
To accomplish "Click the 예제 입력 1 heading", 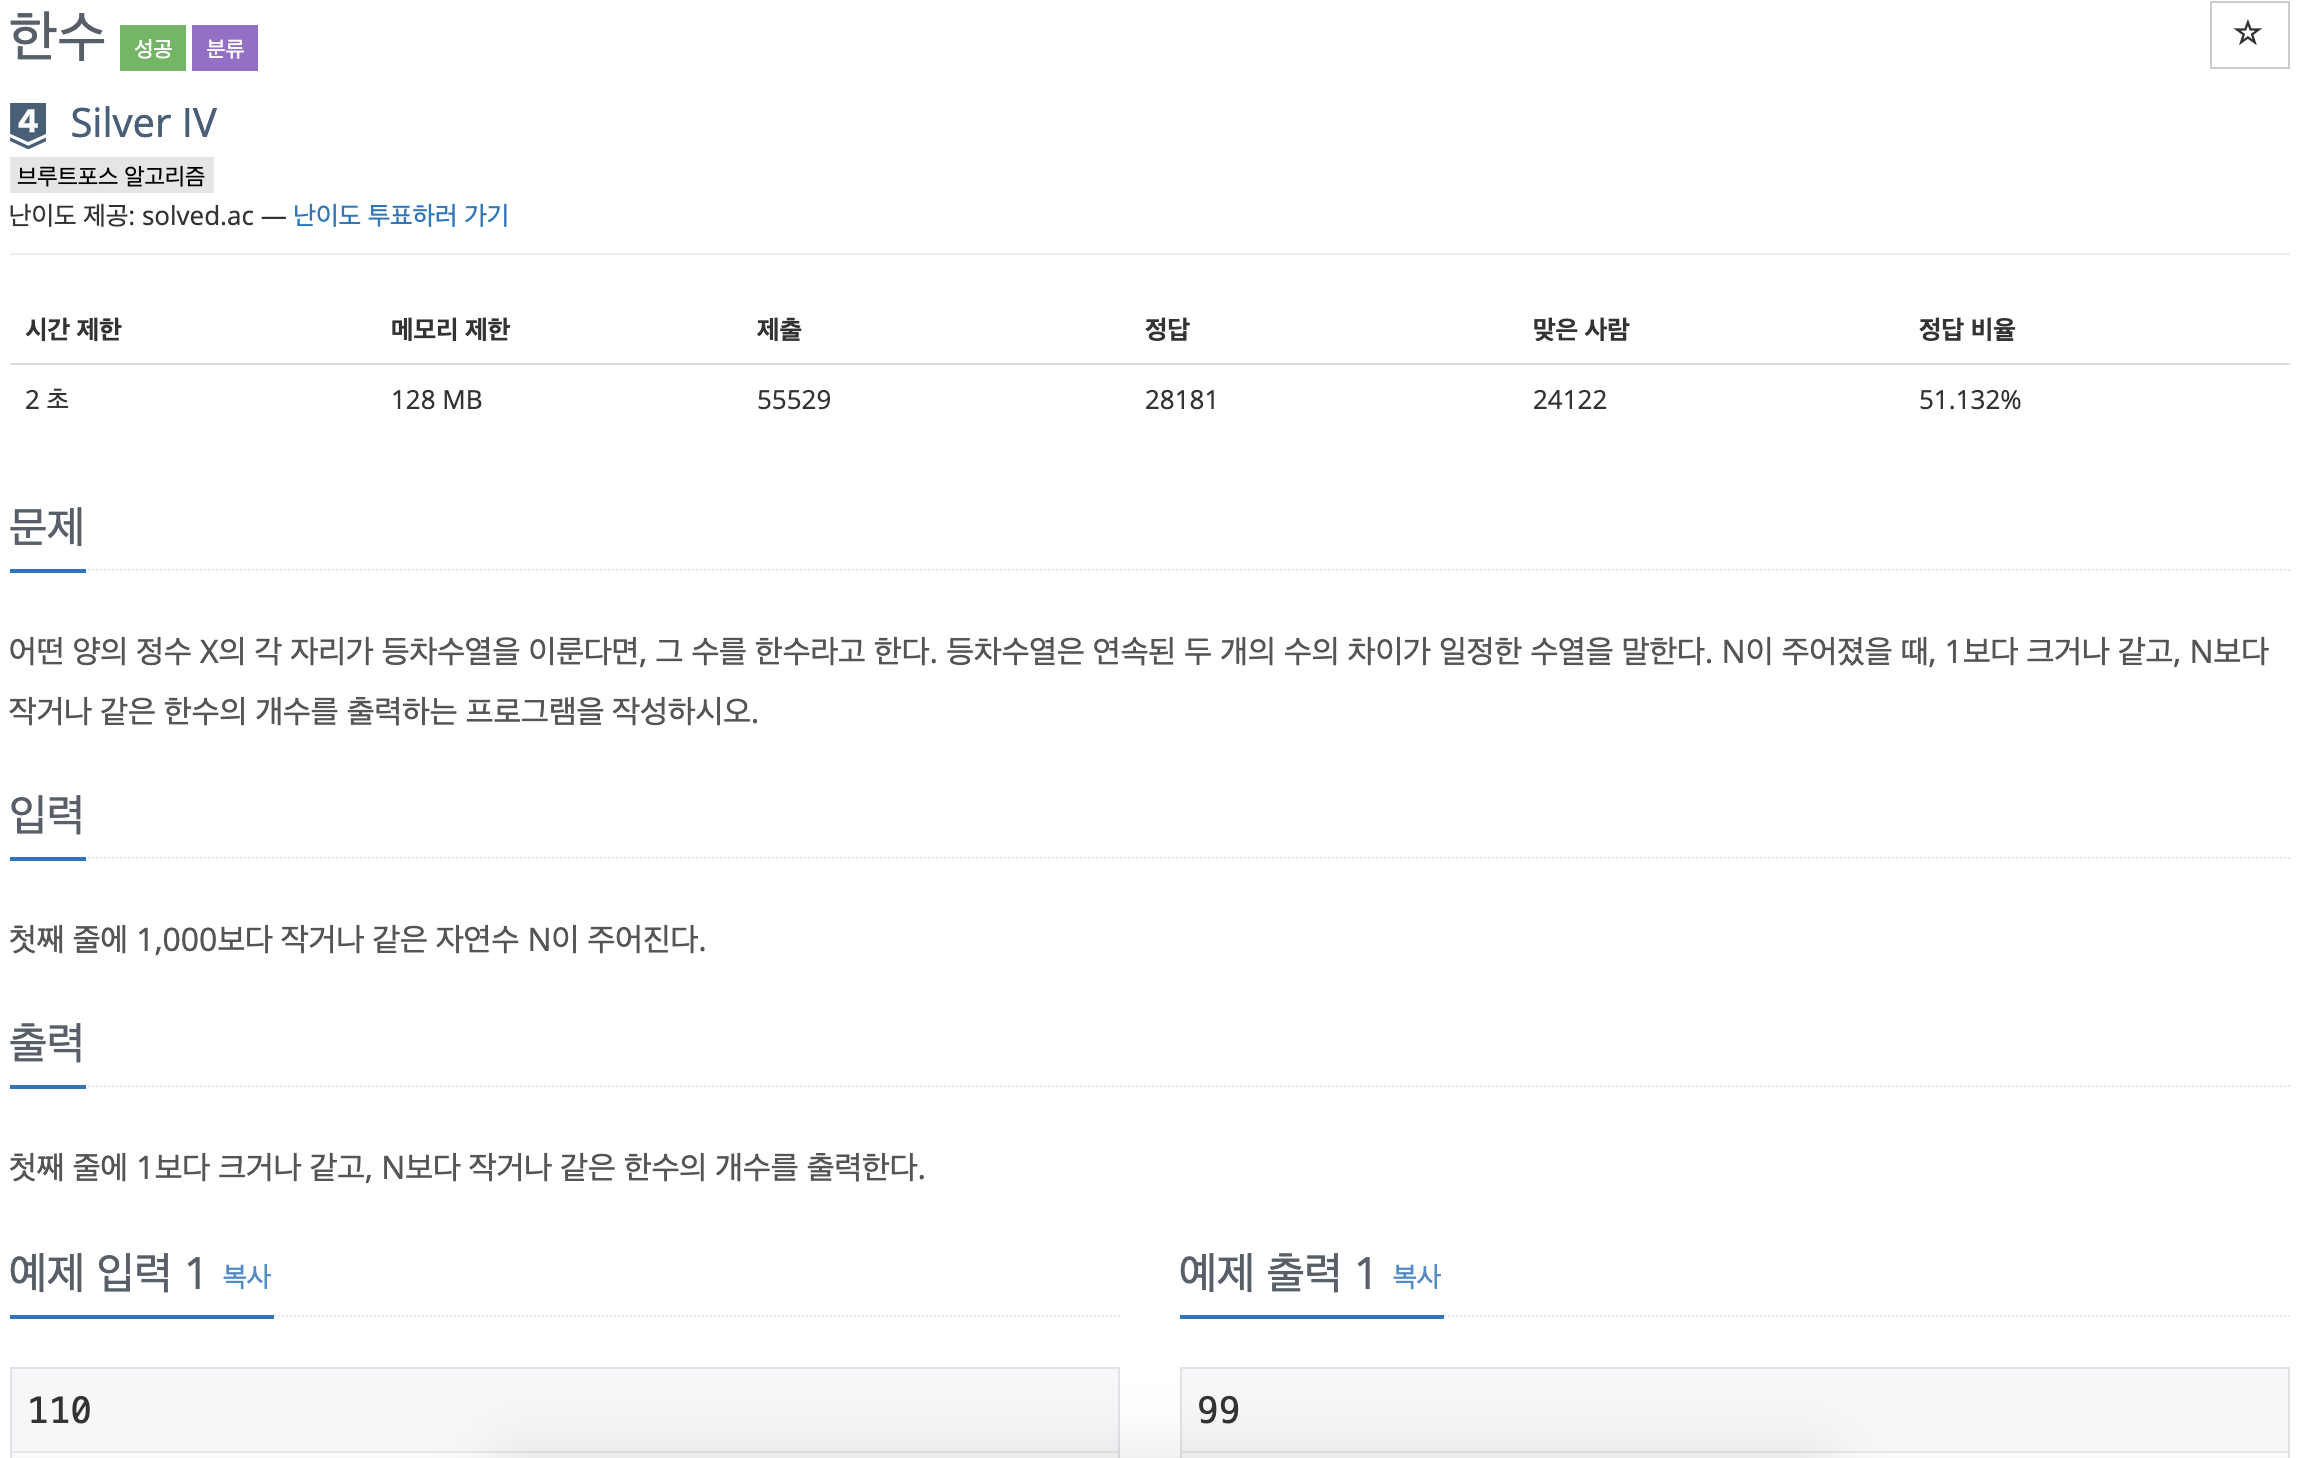I will click(107, 1273).
